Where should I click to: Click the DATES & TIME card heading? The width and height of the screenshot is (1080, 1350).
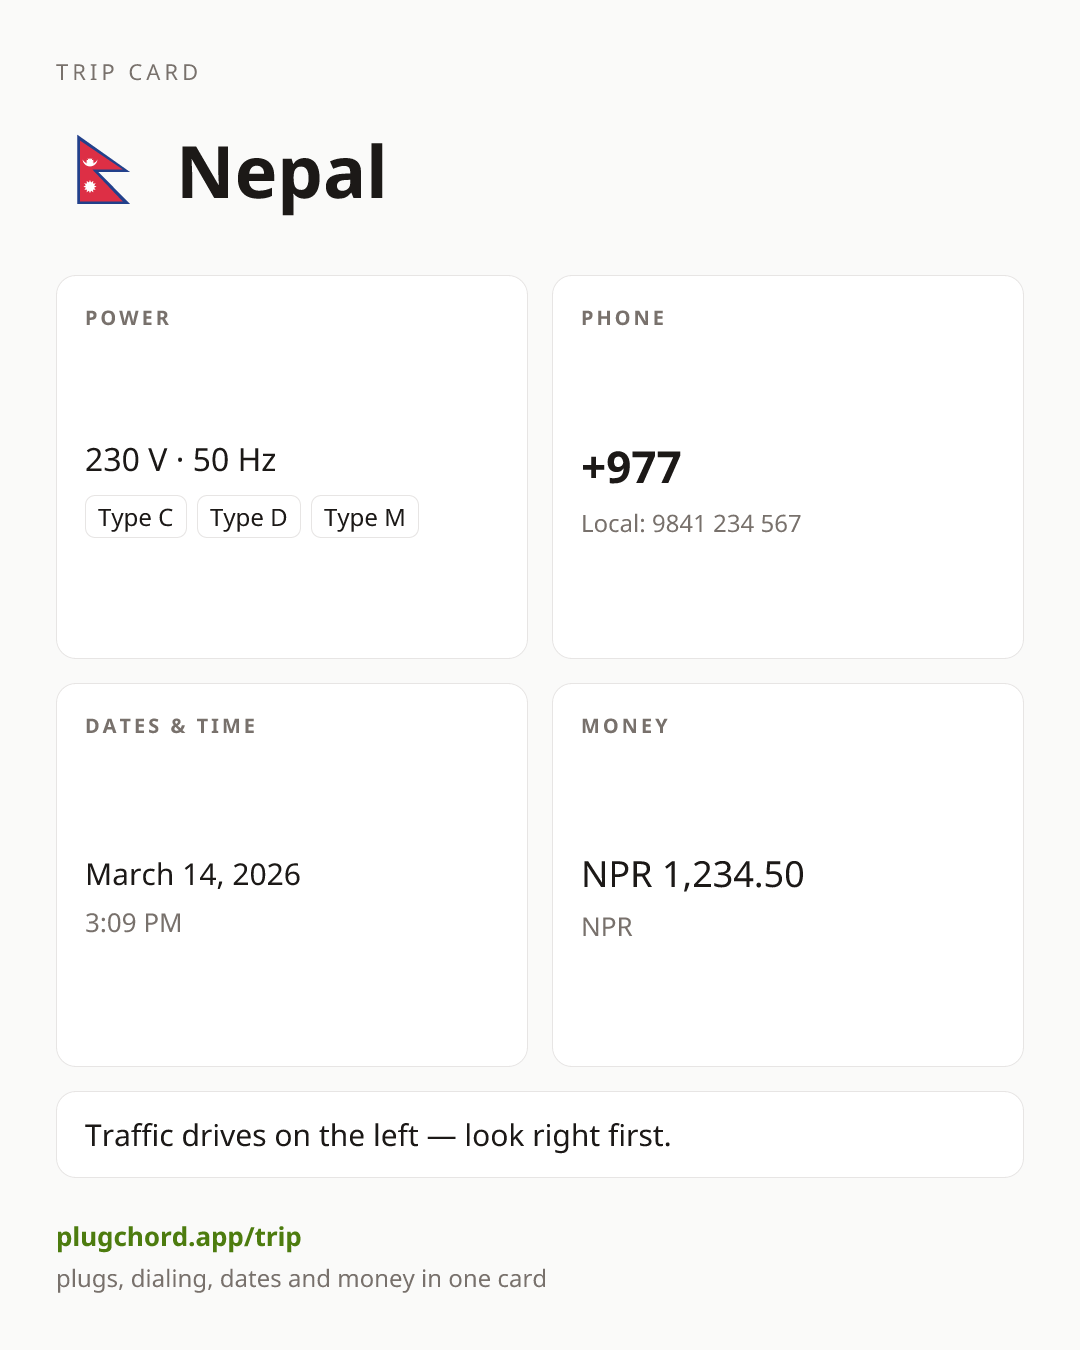coord(171,726)
